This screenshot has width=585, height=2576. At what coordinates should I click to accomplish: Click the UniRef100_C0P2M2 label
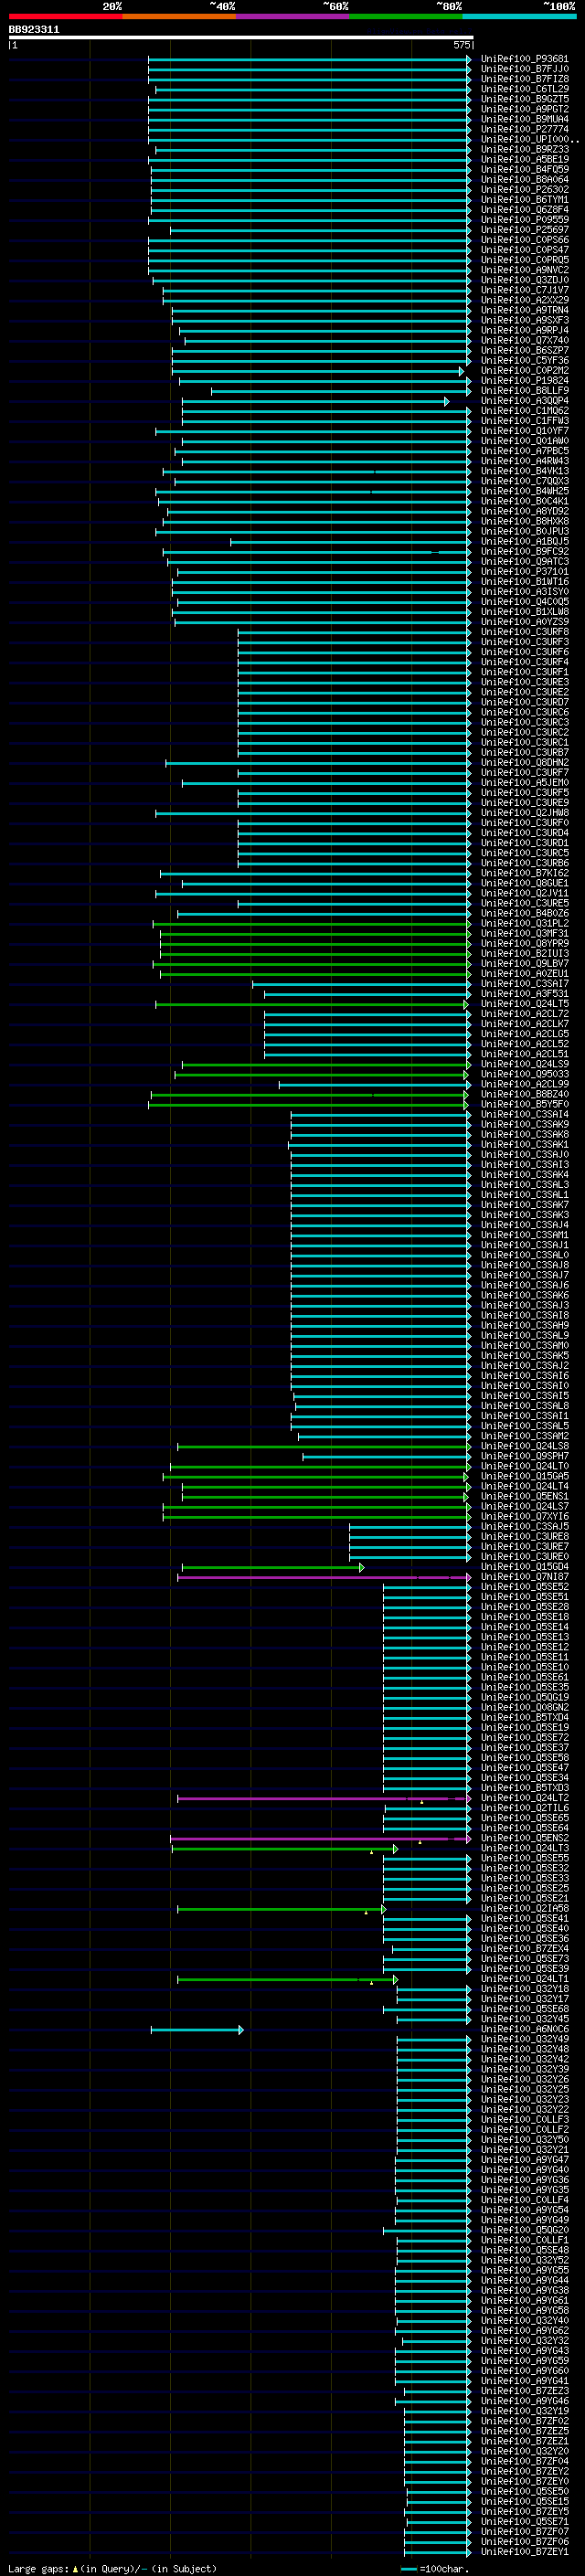[x=525, y=371]
